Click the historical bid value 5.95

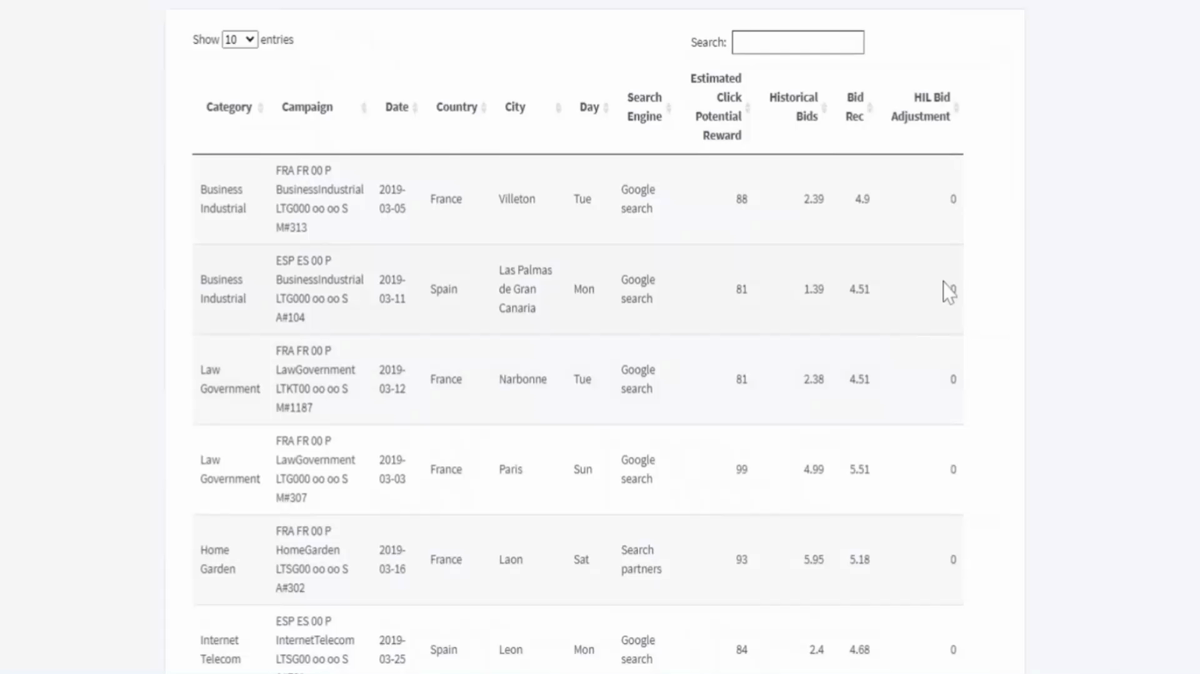point(813,560)
